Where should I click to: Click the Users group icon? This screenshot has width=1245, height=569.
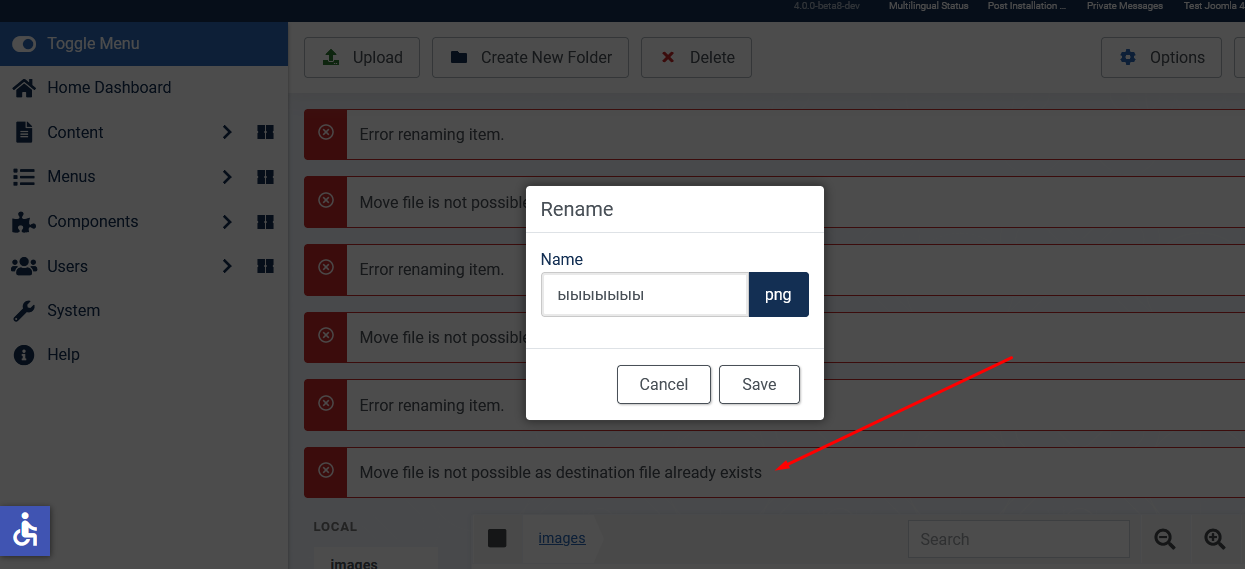pyautogui.click(x=24, y=266)
